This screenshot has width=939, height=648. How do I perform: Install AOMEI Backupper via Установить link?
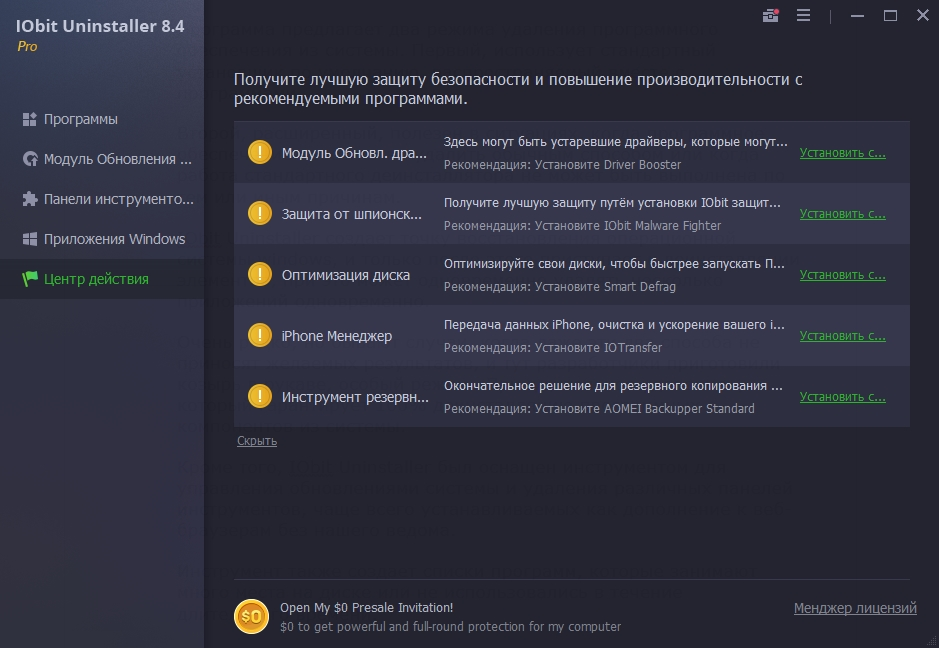tap(843, 397)
